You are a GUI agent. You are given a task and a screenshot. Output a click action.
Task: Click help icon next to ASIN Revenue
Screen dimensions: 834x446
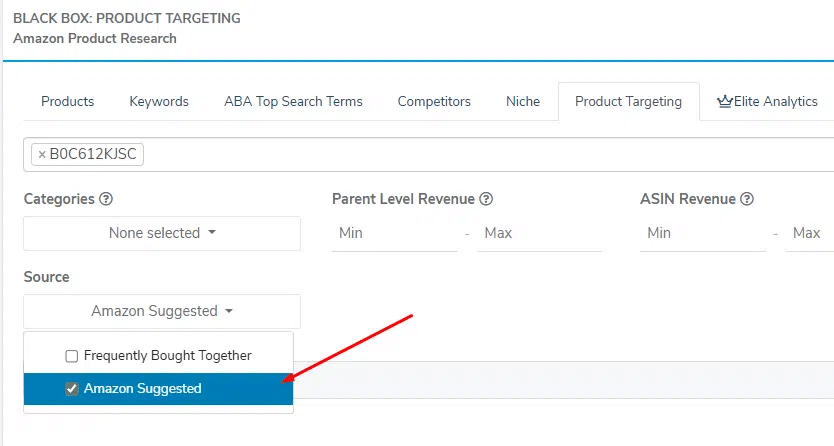[747, 199]
